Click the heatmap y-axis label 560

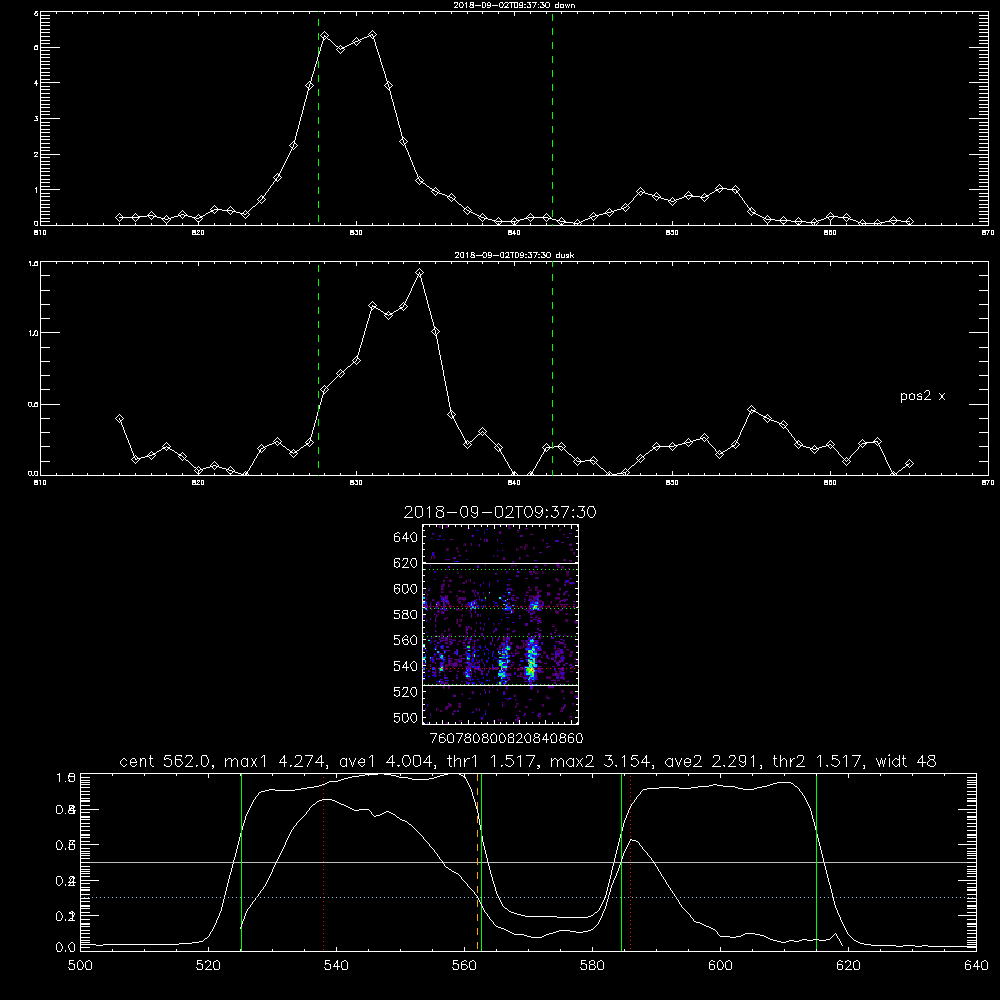coord(405,640)
